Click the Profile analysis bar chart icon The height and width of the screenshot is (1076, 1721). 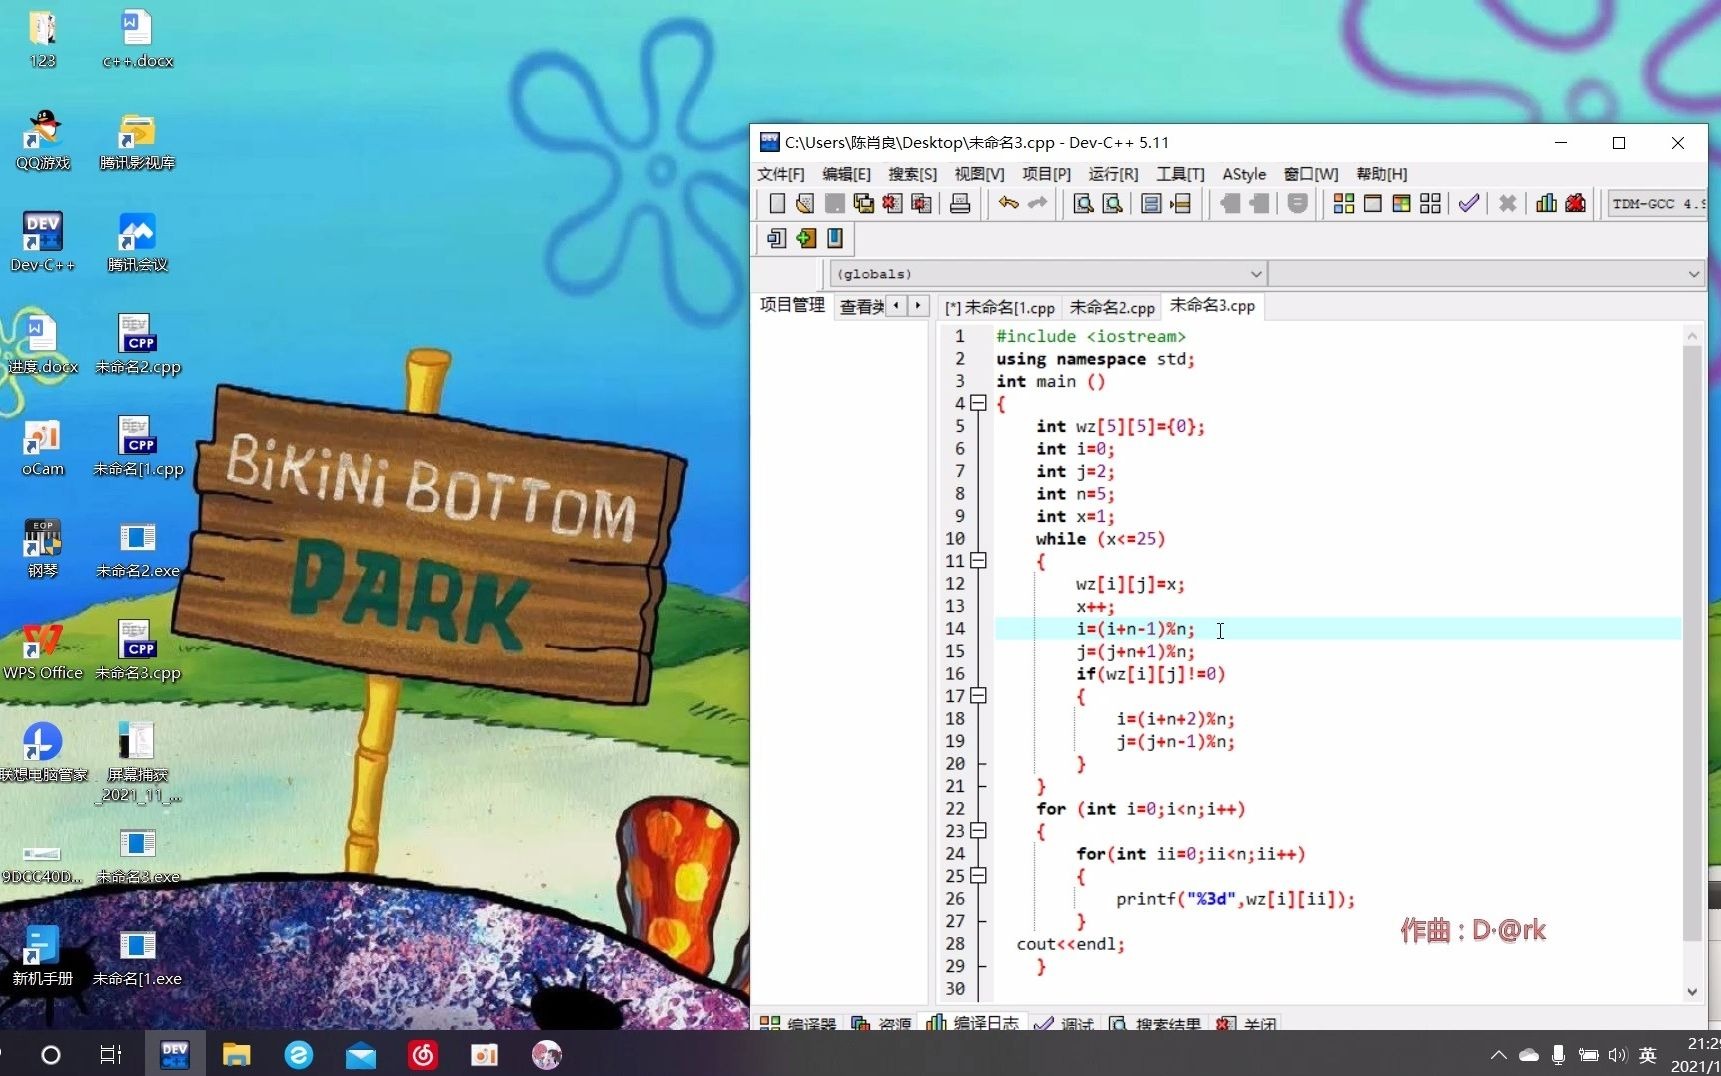pyautogui.click(x=1546, y=204)
